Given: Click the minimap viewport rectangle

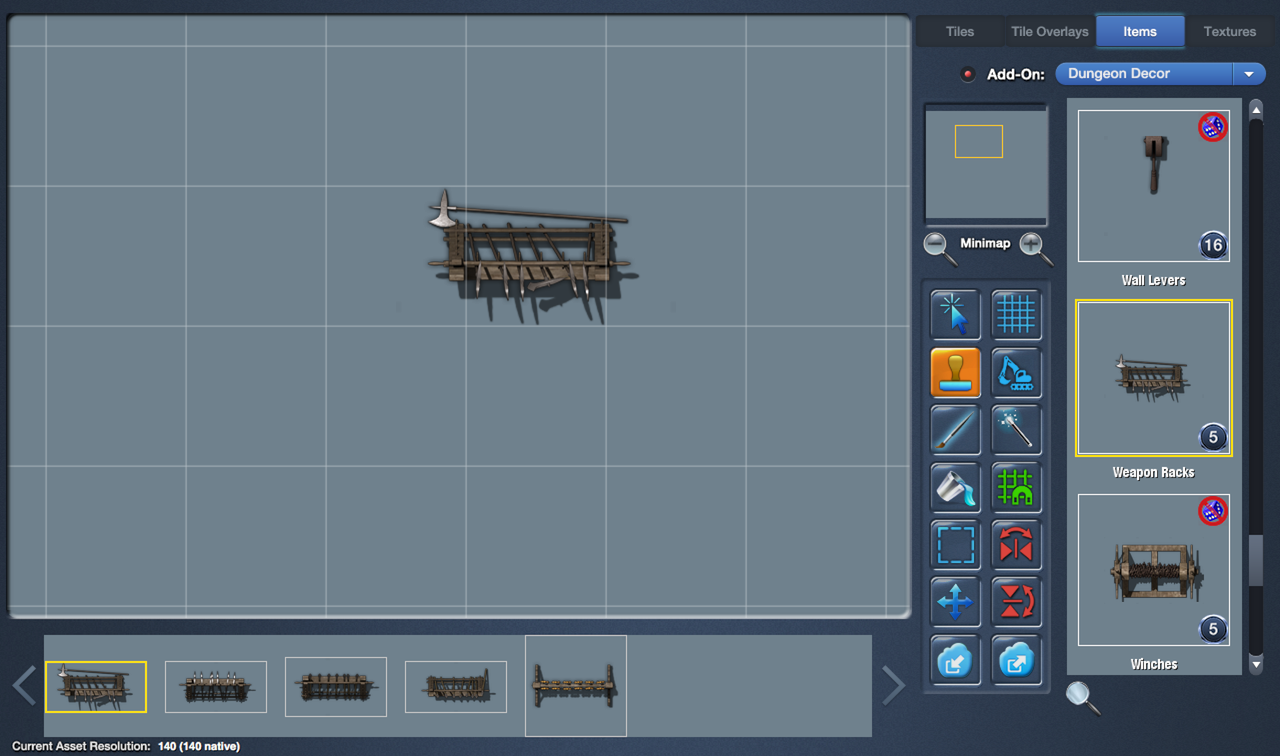Looking at the screenshot, I should [979, 141].
